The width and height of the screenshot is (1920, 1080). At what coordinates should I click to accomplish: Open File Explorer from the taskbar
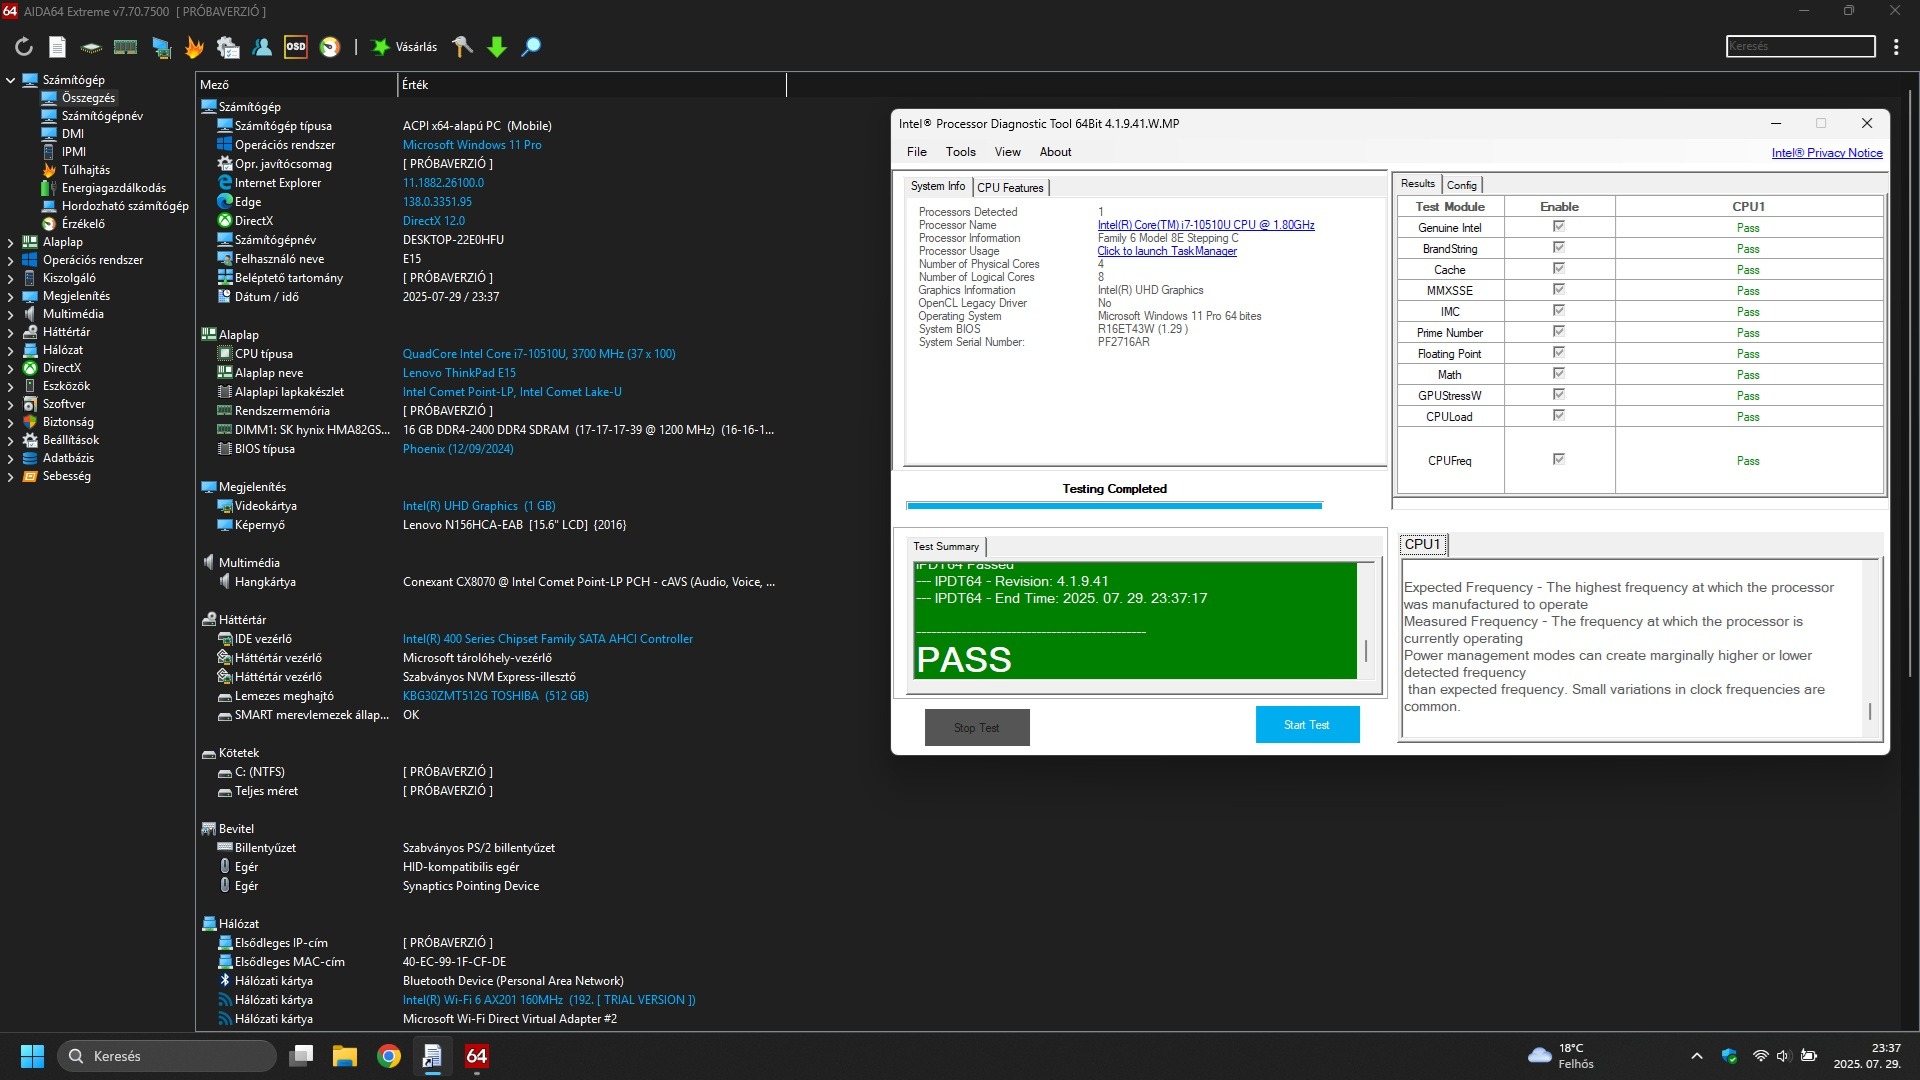point(345,1056)
